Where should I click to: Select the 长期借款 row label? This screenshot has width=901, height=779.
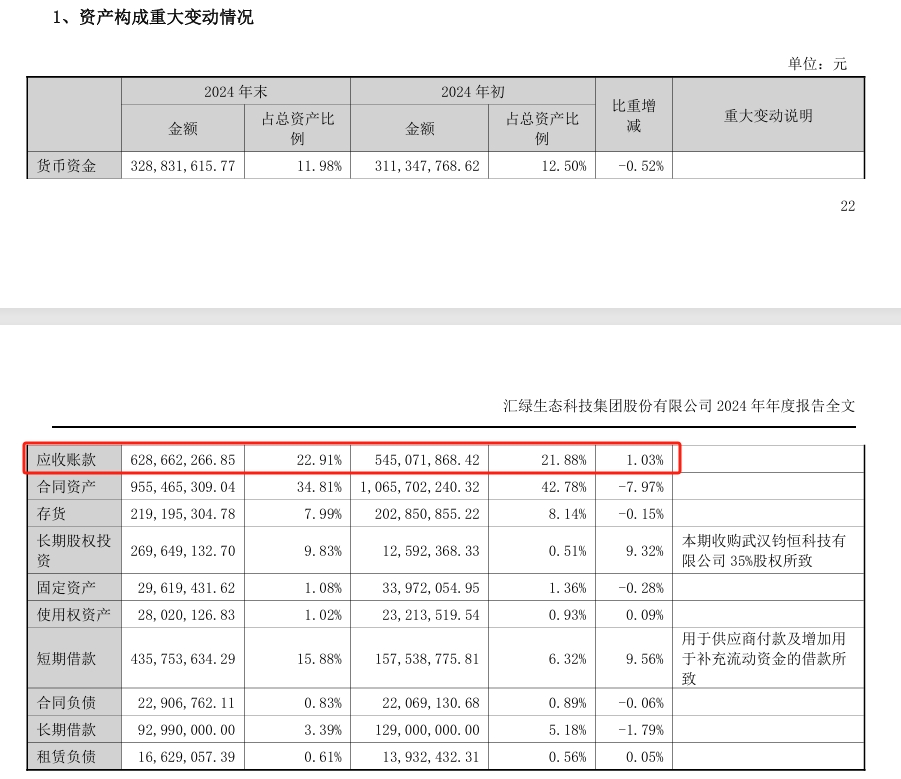tap(66, 730)
